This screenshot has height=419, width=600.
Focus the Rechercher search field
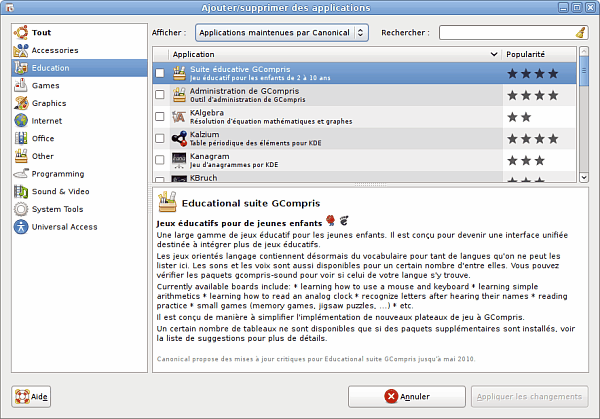tap(514, 33)
